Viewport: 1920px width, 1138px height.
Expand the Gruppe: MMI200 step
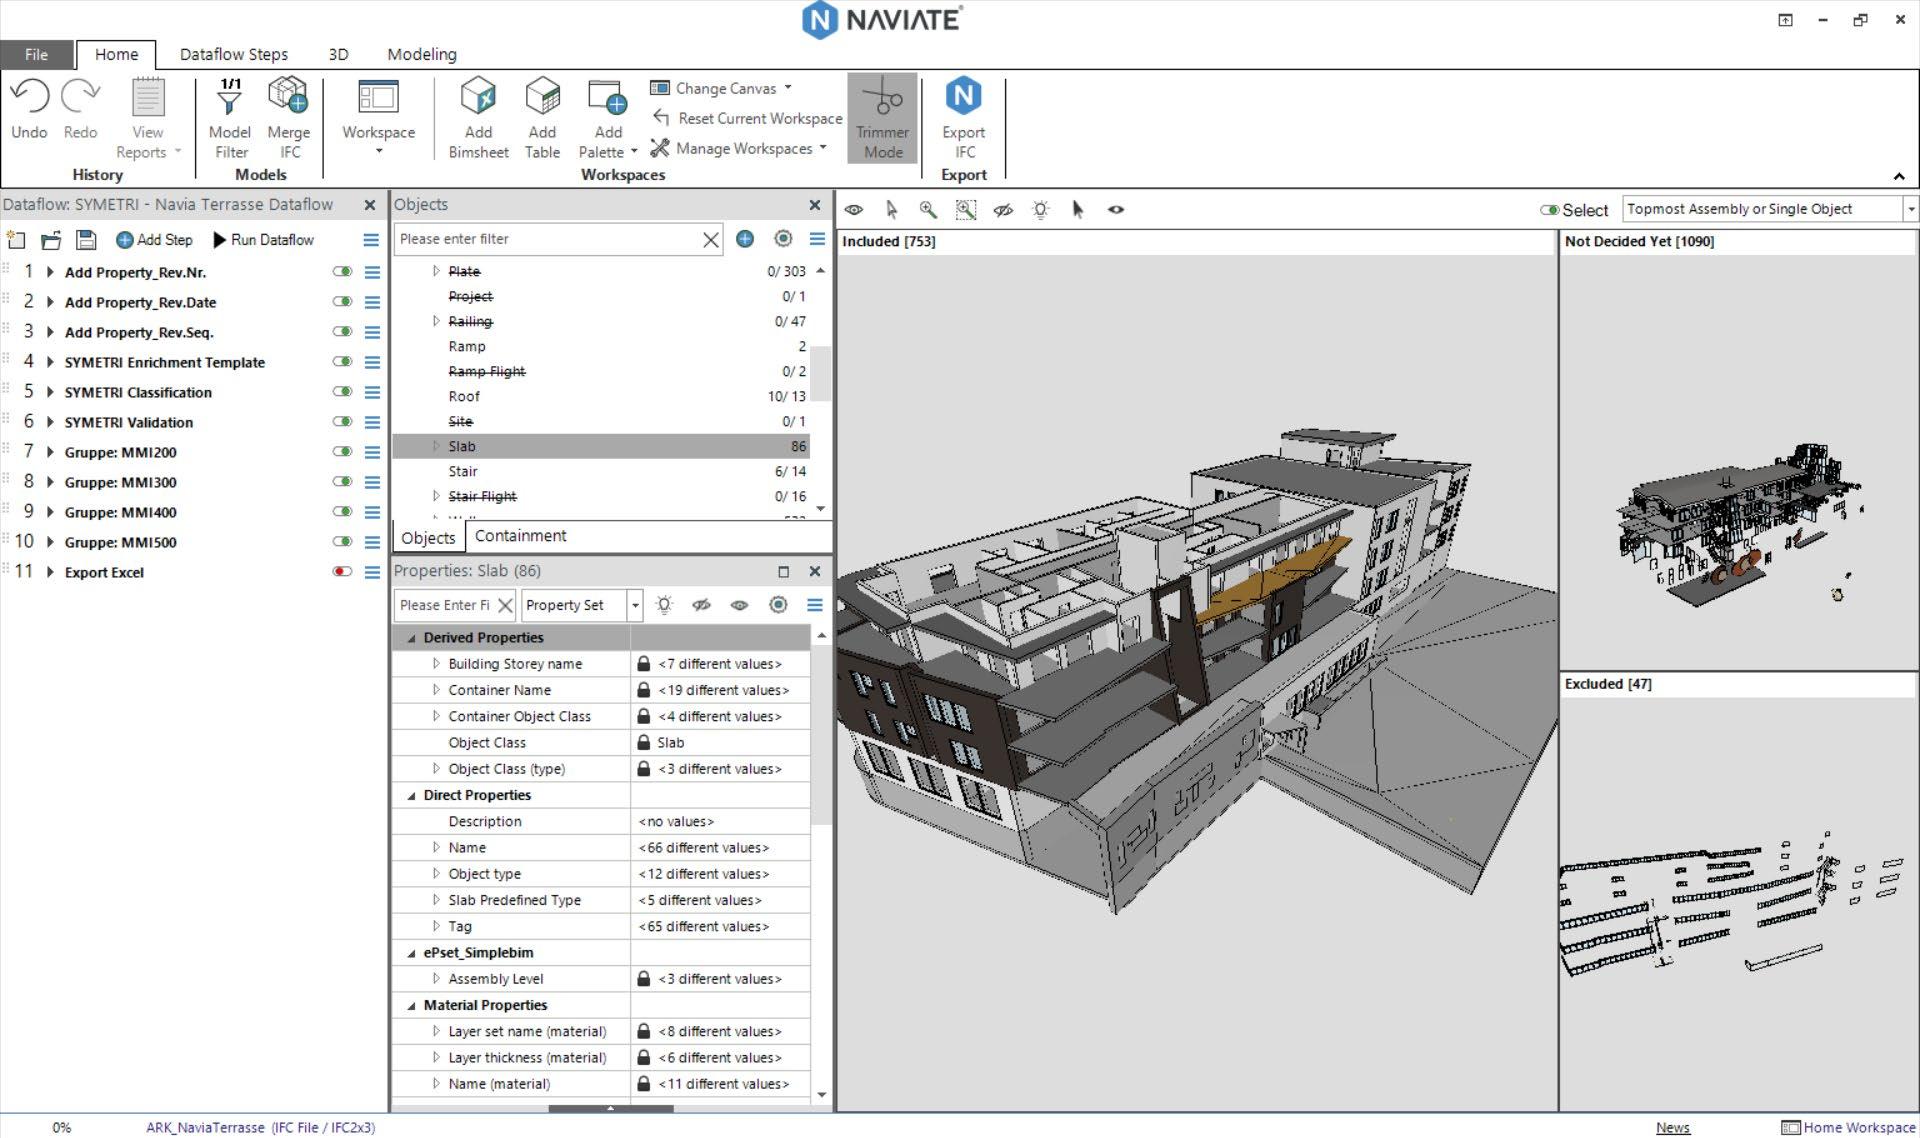click(x=50, y=452)
